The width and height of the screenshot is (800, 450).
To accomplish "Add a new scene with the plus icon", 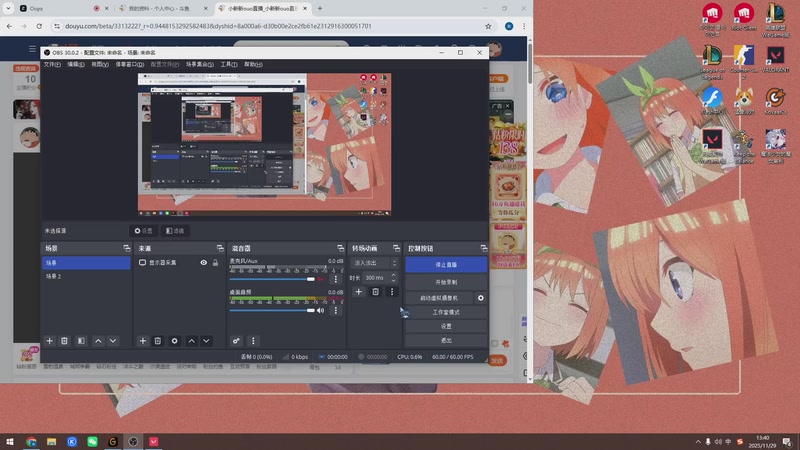I will 49,341.
